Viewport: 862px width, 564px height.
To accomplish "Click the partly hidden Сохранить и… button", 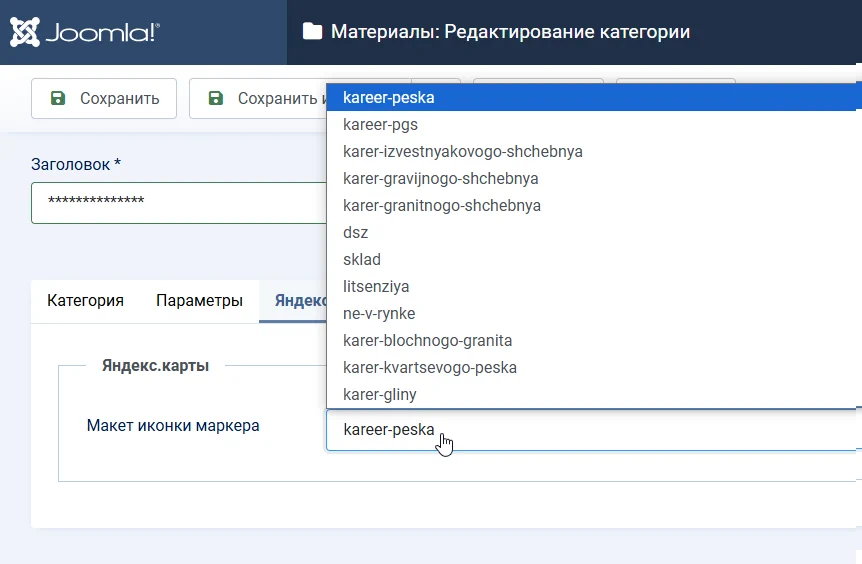I will (258, 98).
